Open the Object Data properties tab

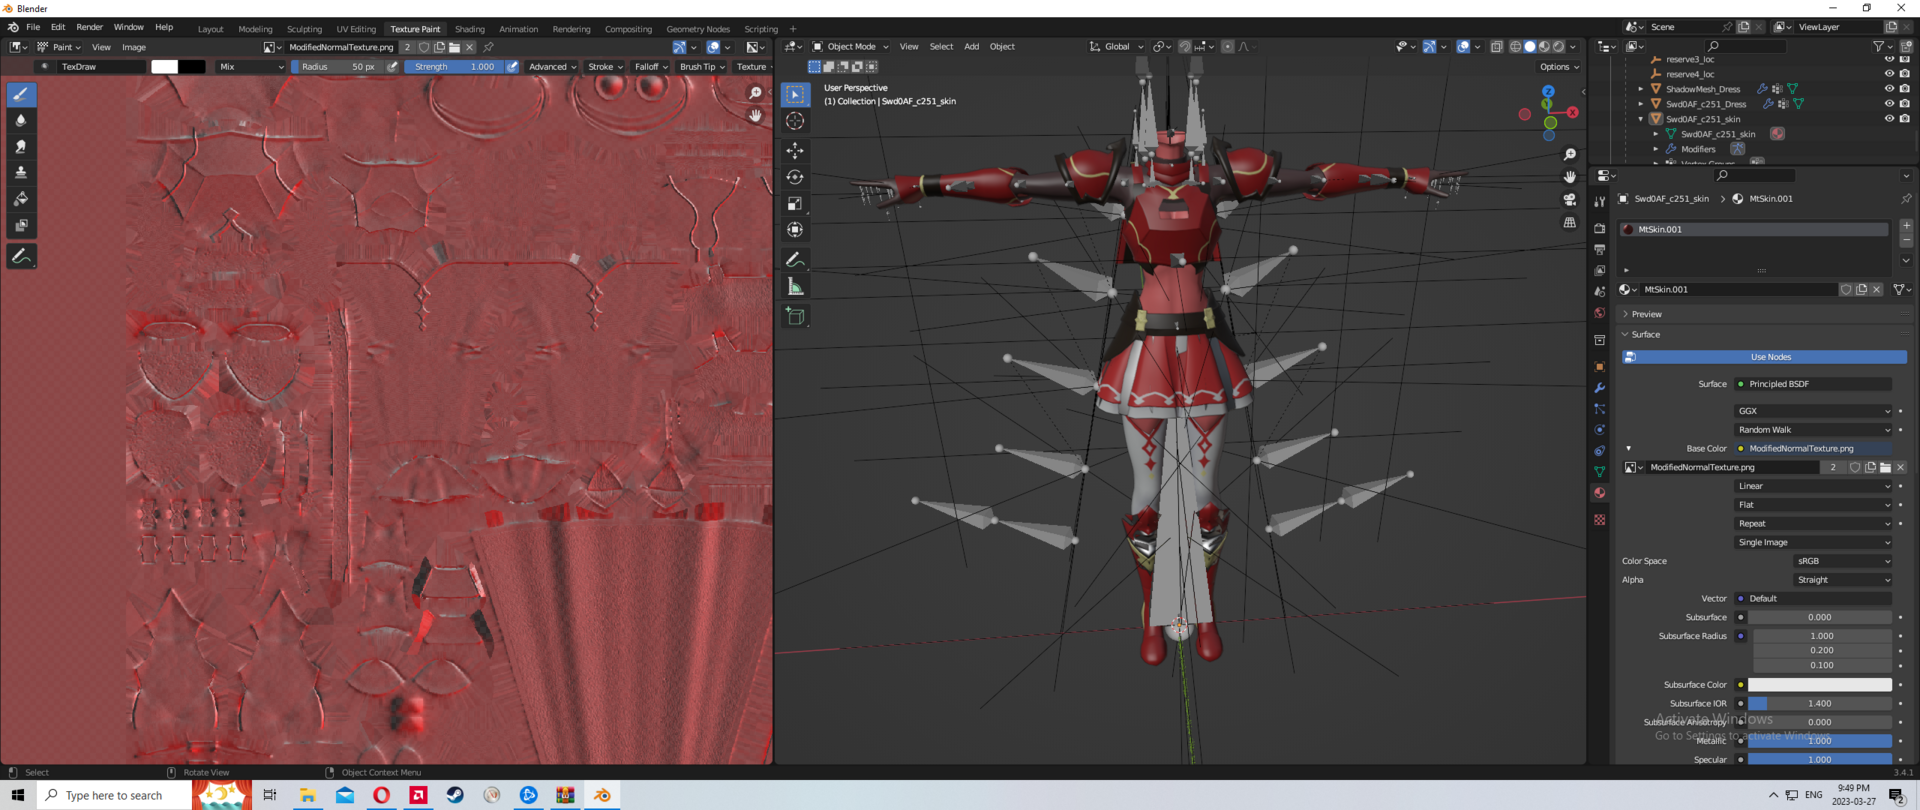(x=1600, y=472)
